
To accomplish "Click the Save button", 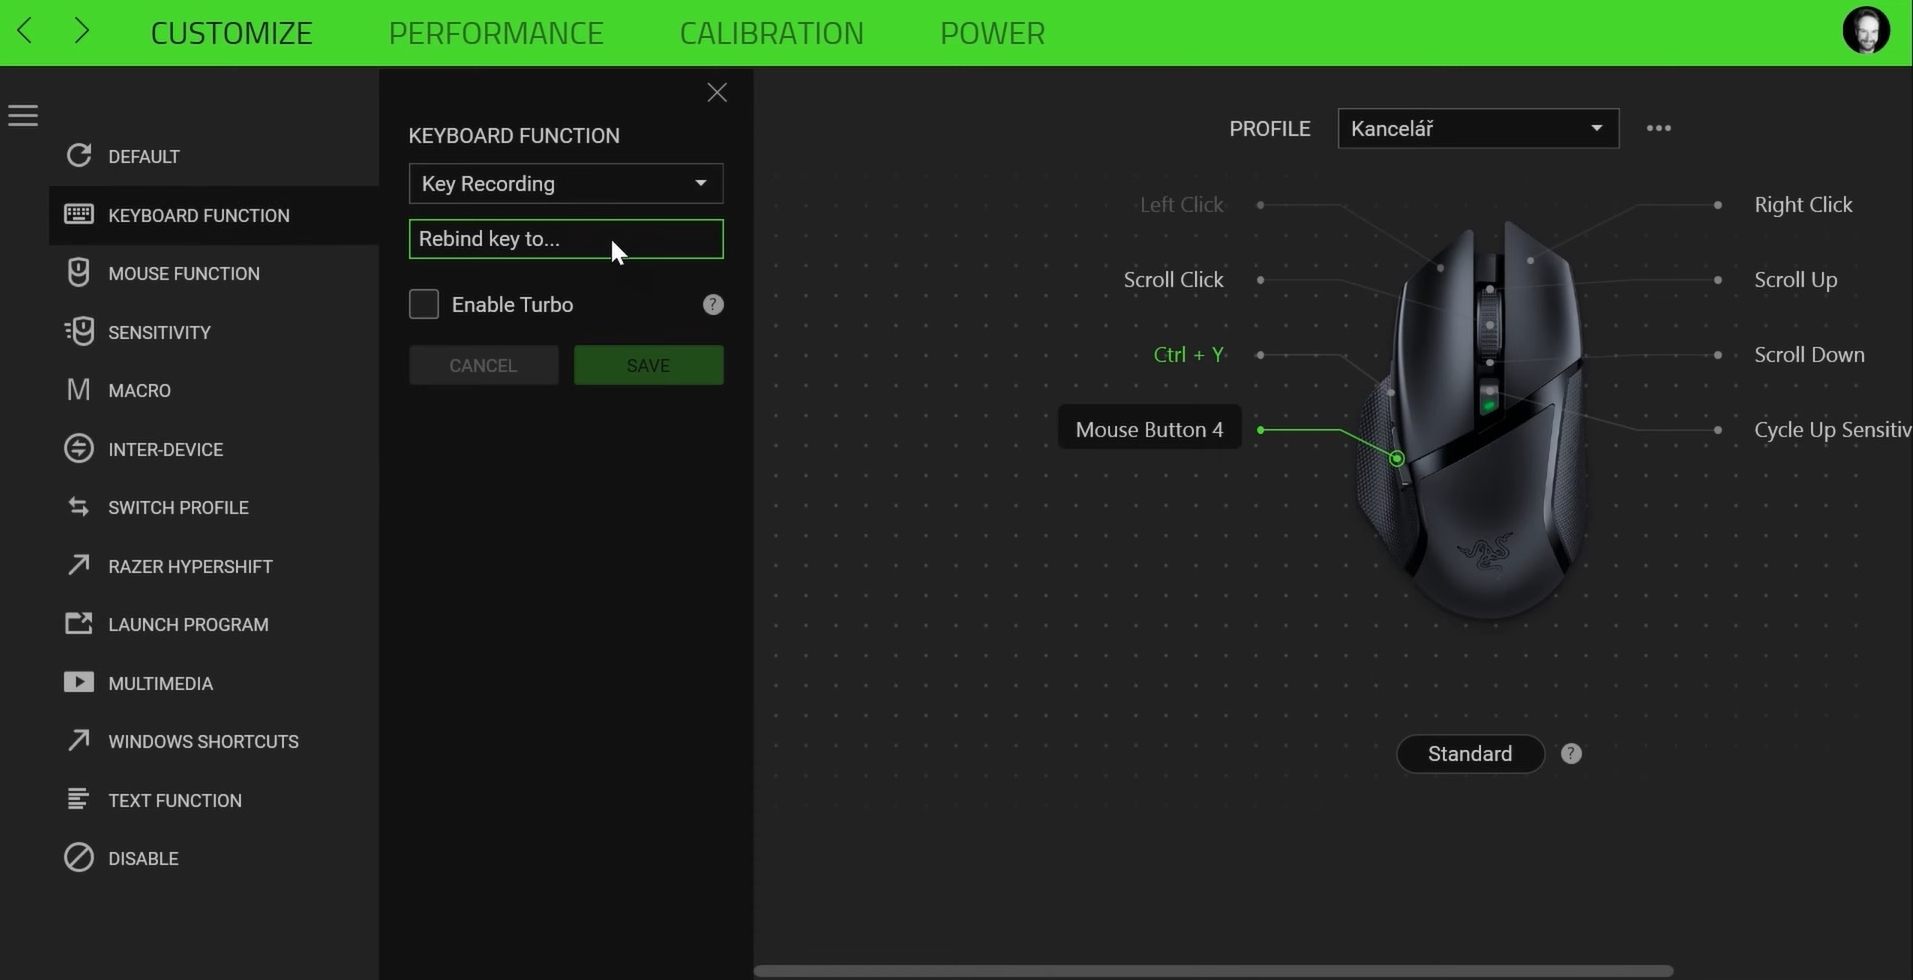I will (649, 365).
